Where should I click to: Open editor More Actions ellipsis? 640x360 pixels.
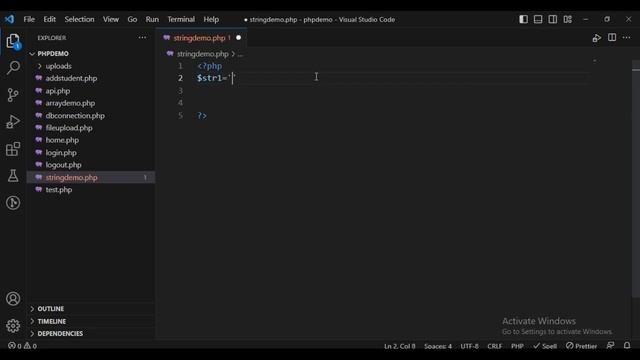coord(627,38)
